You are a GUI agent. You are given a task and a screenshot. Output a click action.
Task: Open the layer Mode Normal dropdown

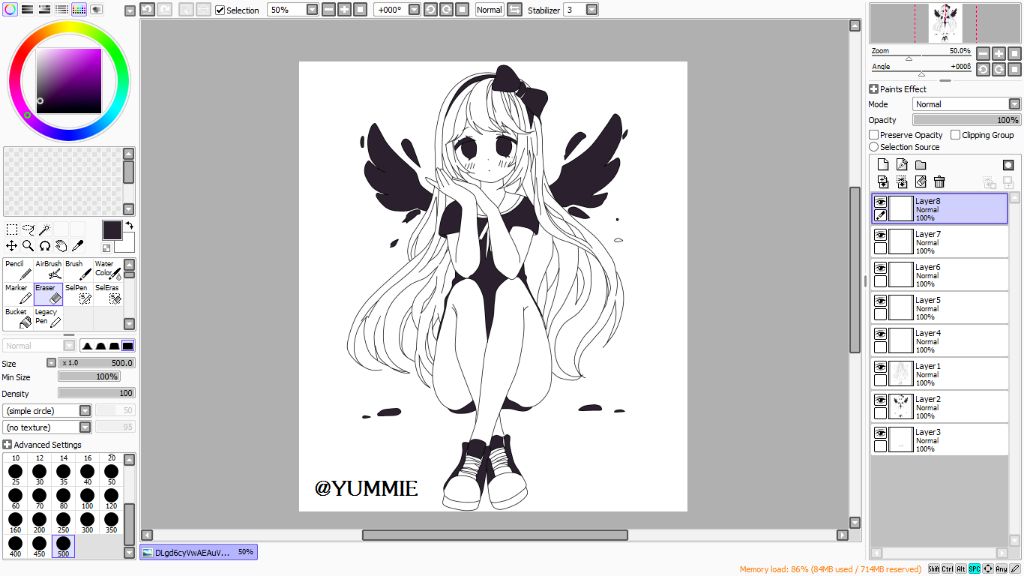pos(1014,104)
